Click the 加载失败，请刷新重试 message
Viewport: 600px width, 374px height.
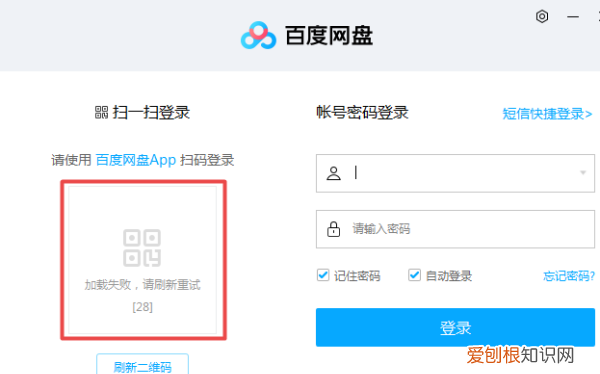(x=142, y=285)
